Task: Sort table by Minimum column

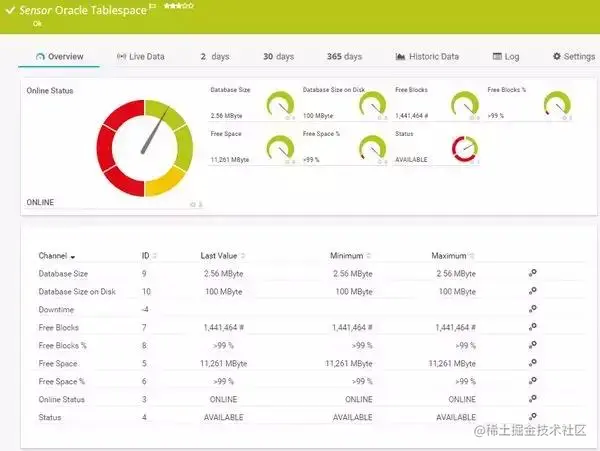Action: pos(351,256)
